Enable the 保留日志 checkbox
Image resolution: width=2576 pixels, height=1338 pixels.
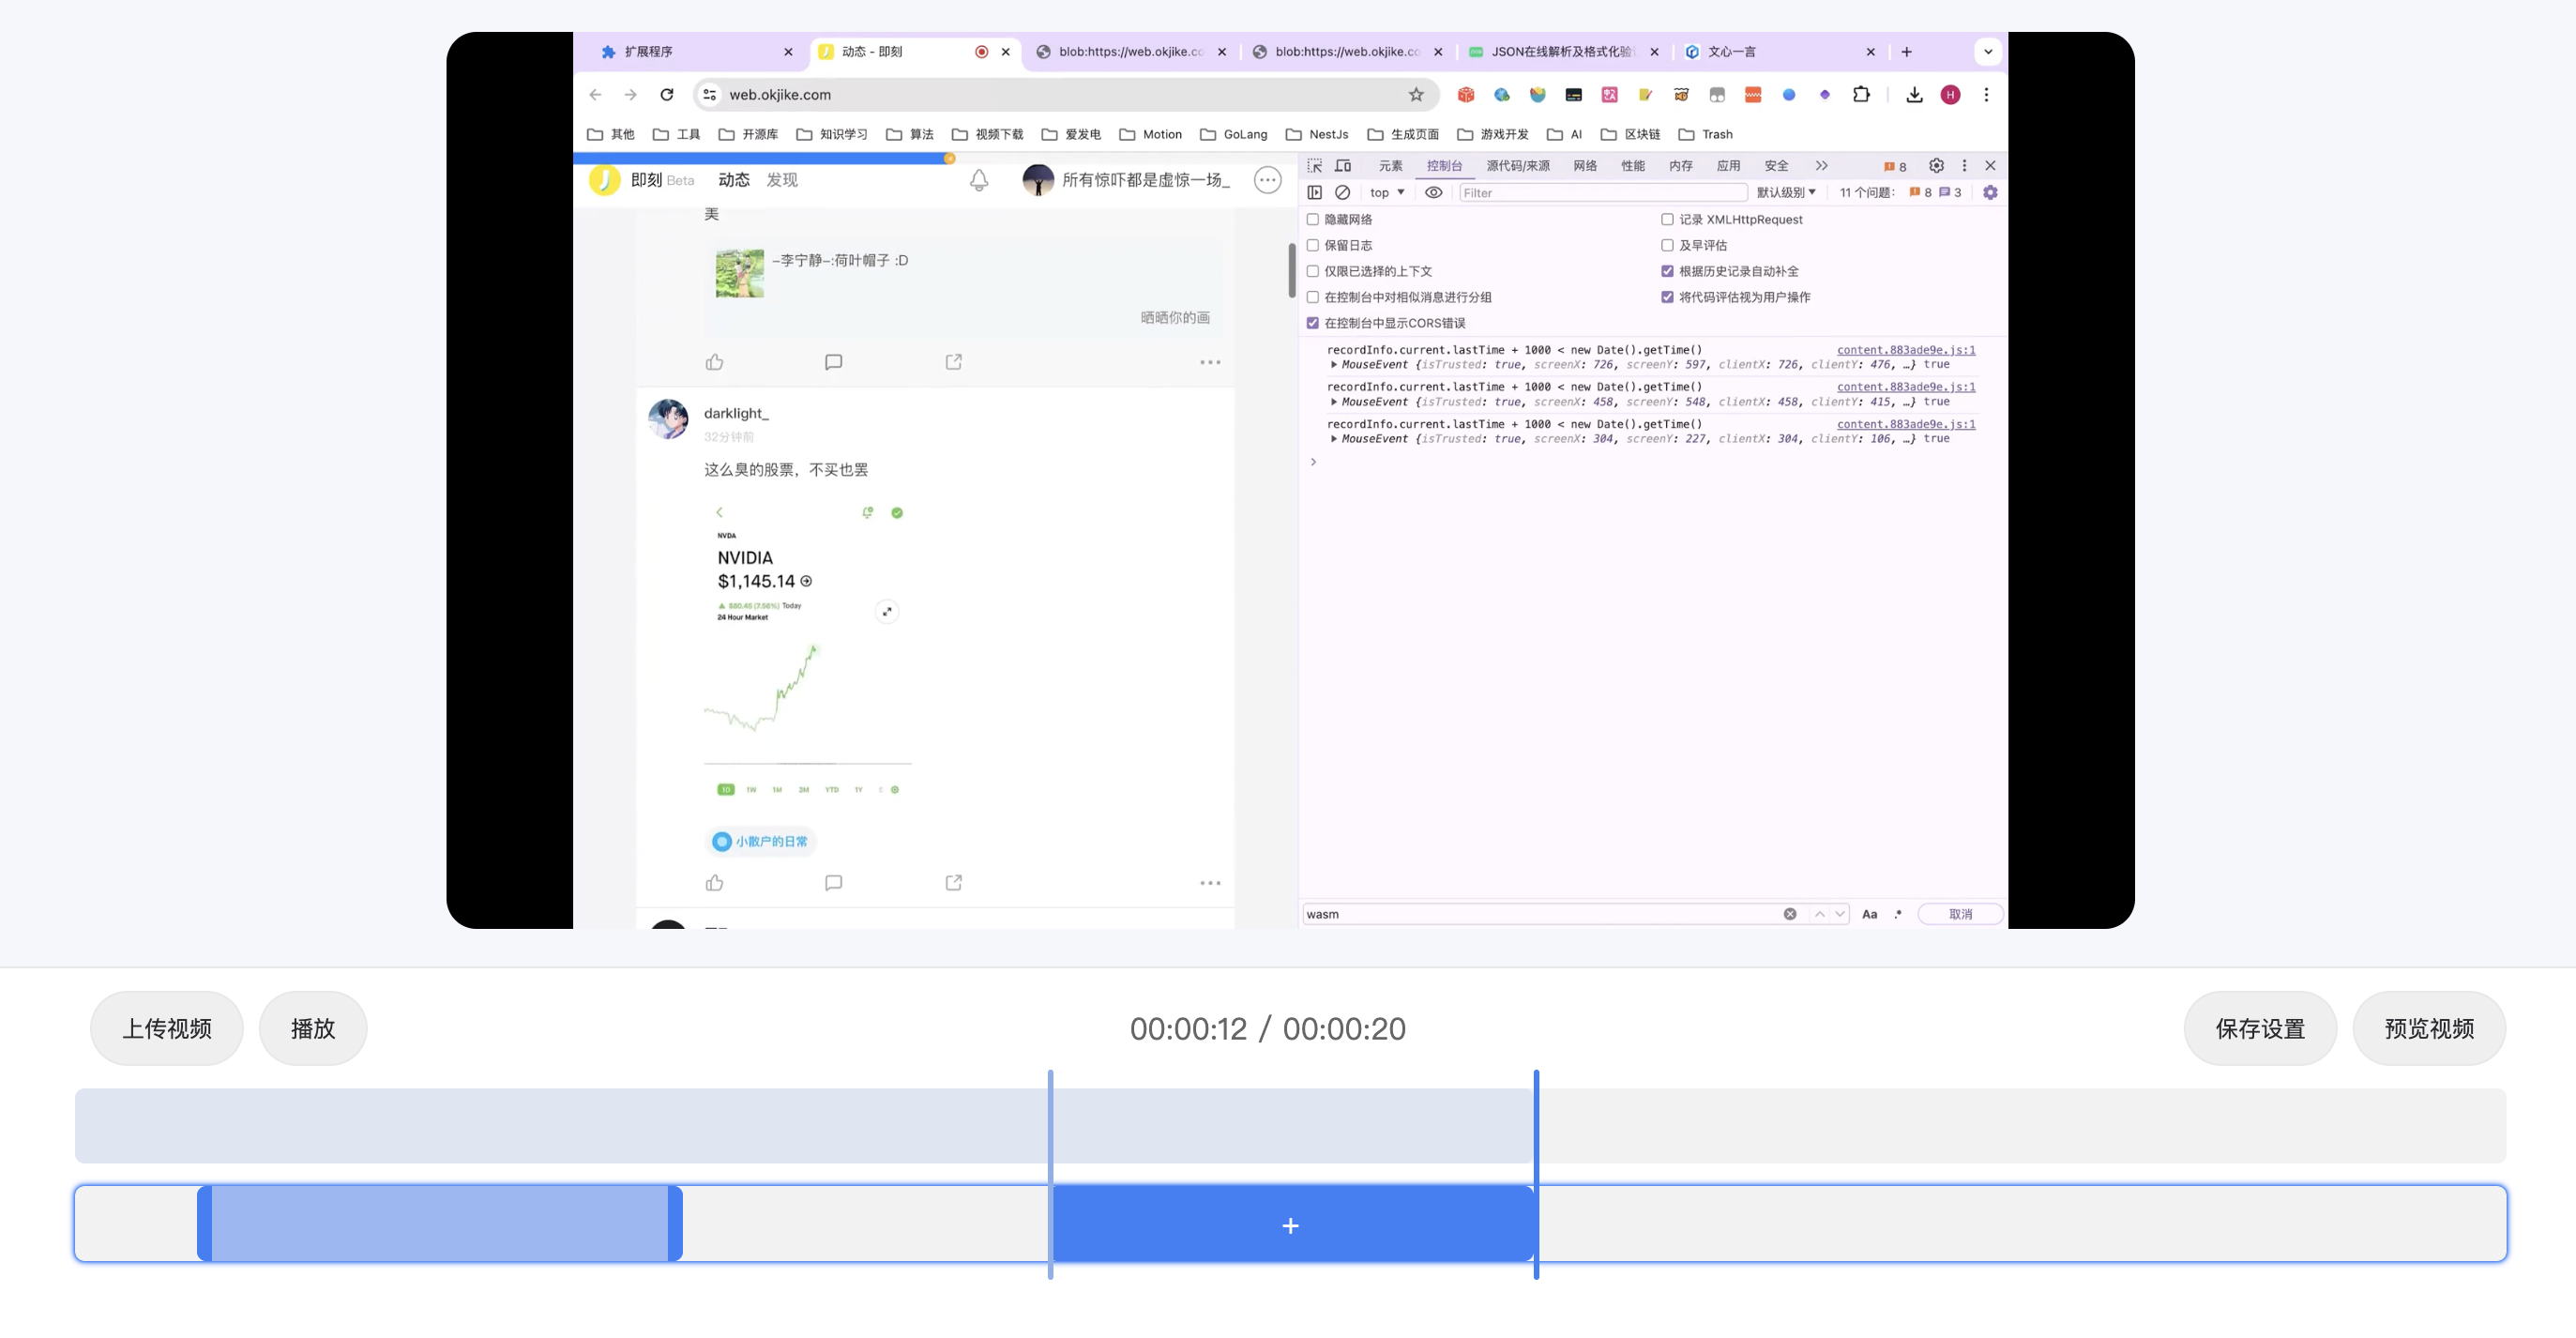tap(1313, 245)
